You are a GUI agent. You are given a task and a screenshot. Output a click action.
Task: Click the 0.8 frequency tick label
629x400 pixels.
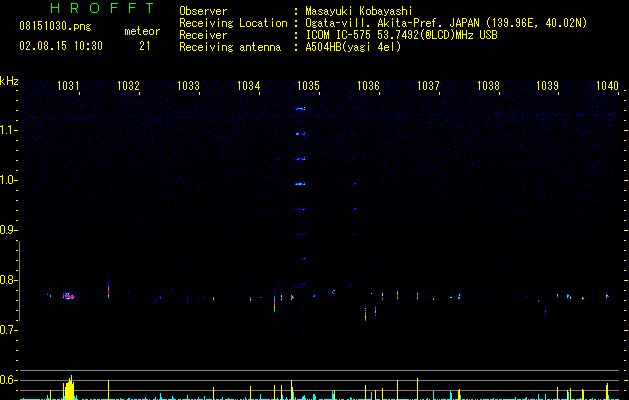(7, 280)
